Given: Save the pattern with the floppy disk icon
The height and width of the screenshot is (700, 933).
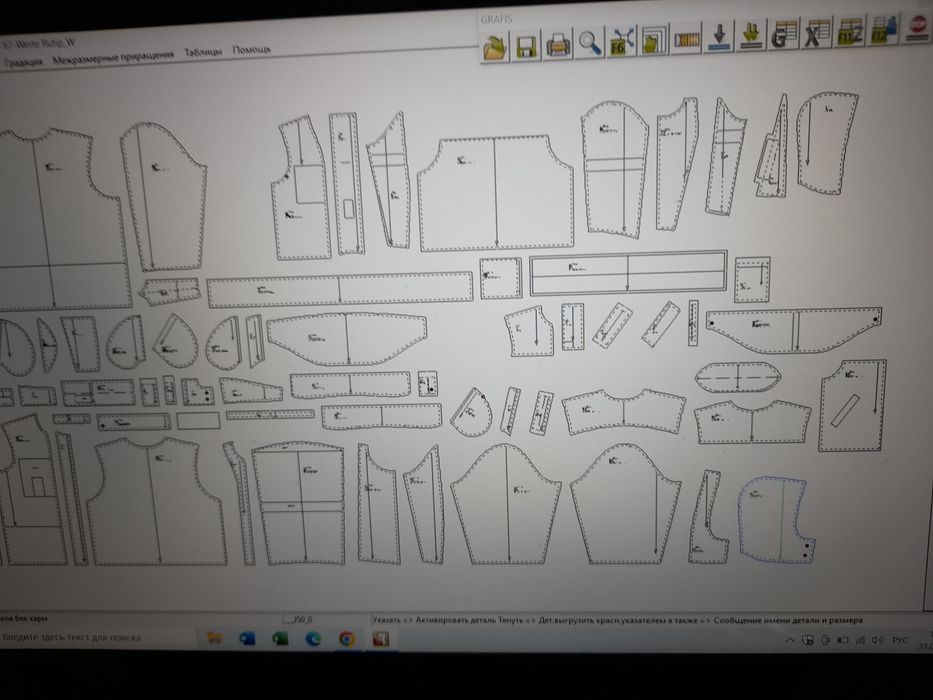Looking at the screenshot, I should [527, 45].
